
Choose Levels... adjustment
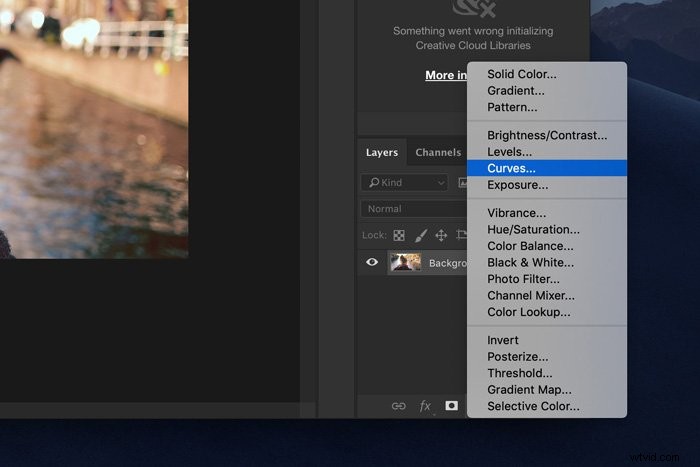tap(546, 152)
